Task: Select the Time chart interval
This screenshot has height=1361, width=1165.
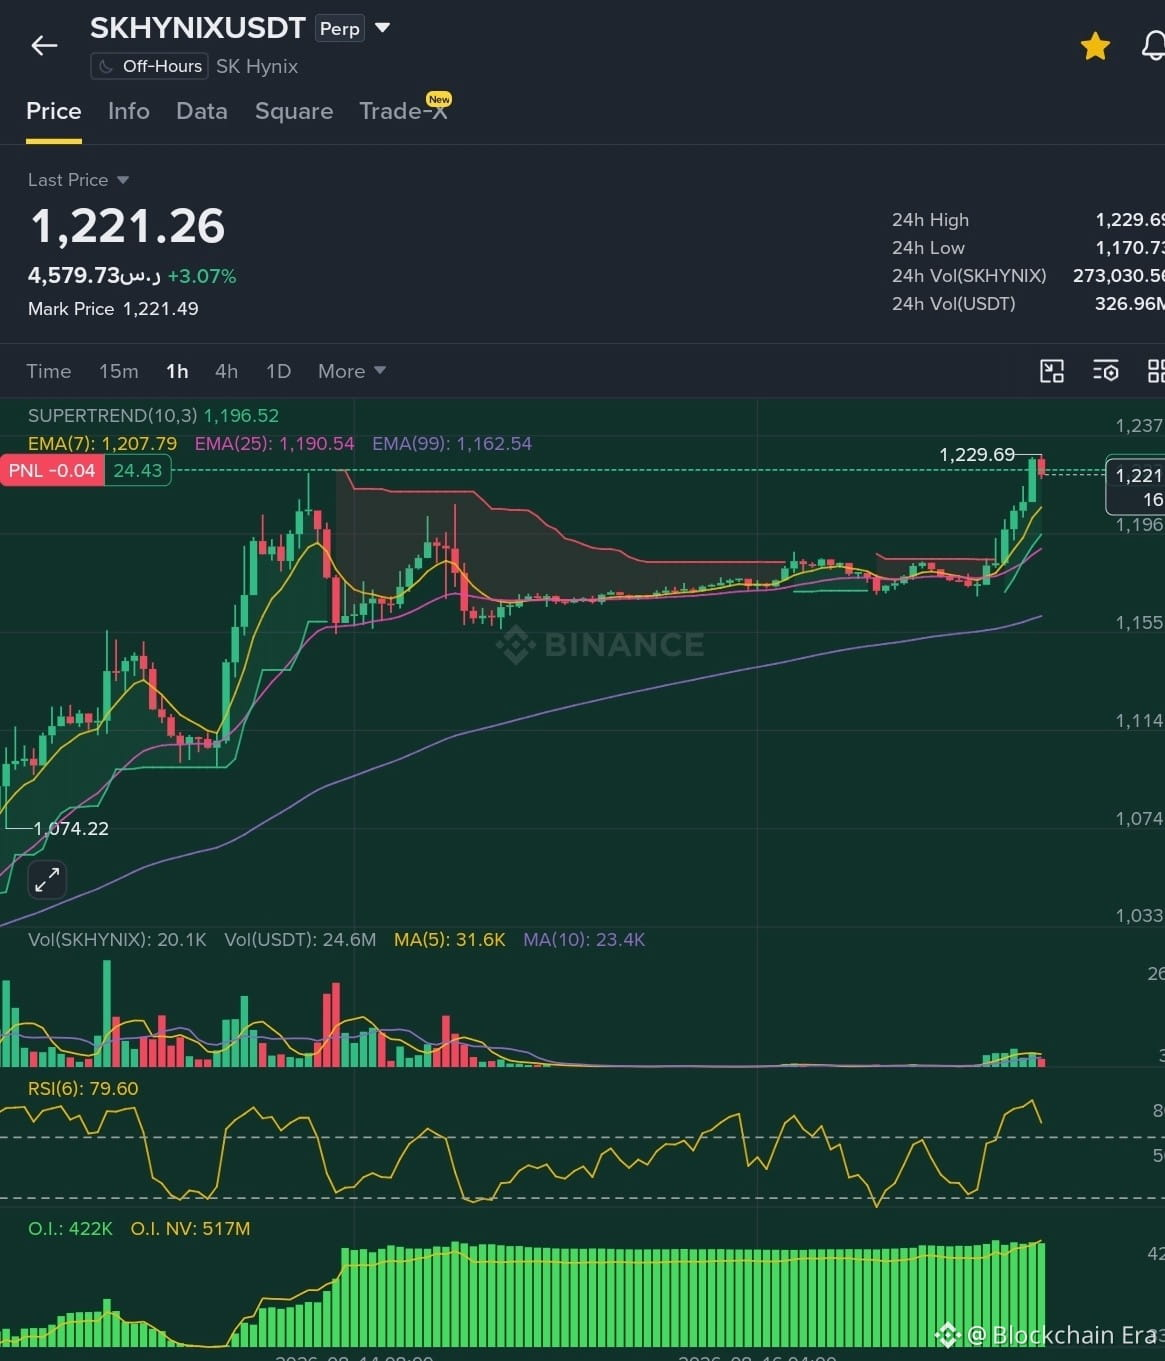Action: point(49,371)
